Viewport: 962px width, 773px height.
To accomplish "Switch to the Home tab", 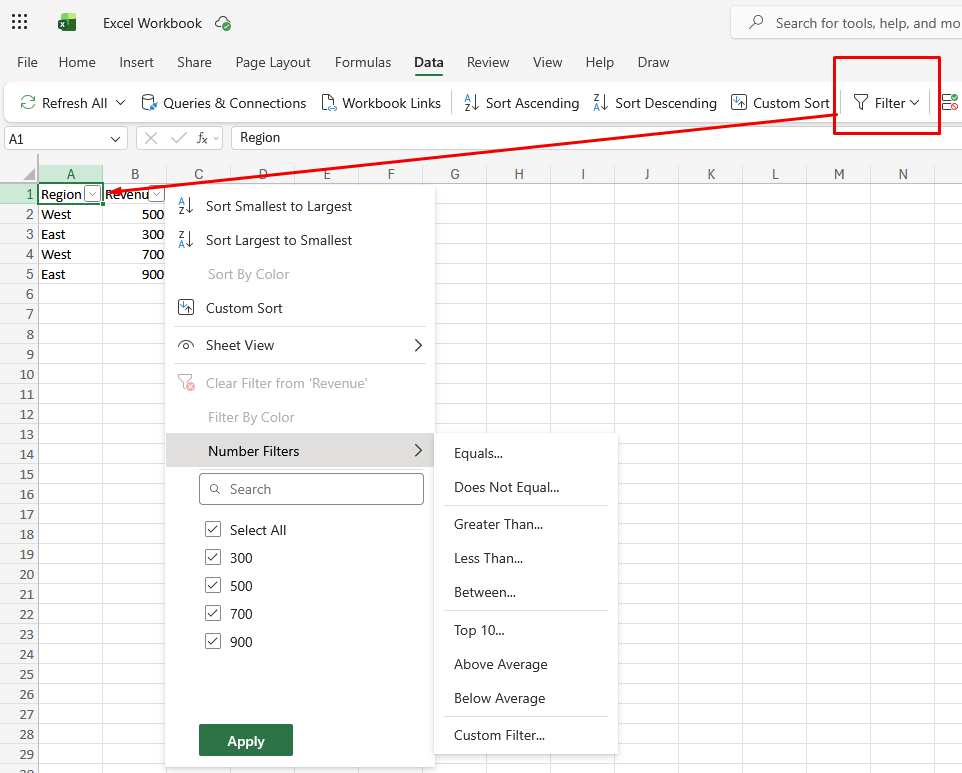I will tap(77, 63).
